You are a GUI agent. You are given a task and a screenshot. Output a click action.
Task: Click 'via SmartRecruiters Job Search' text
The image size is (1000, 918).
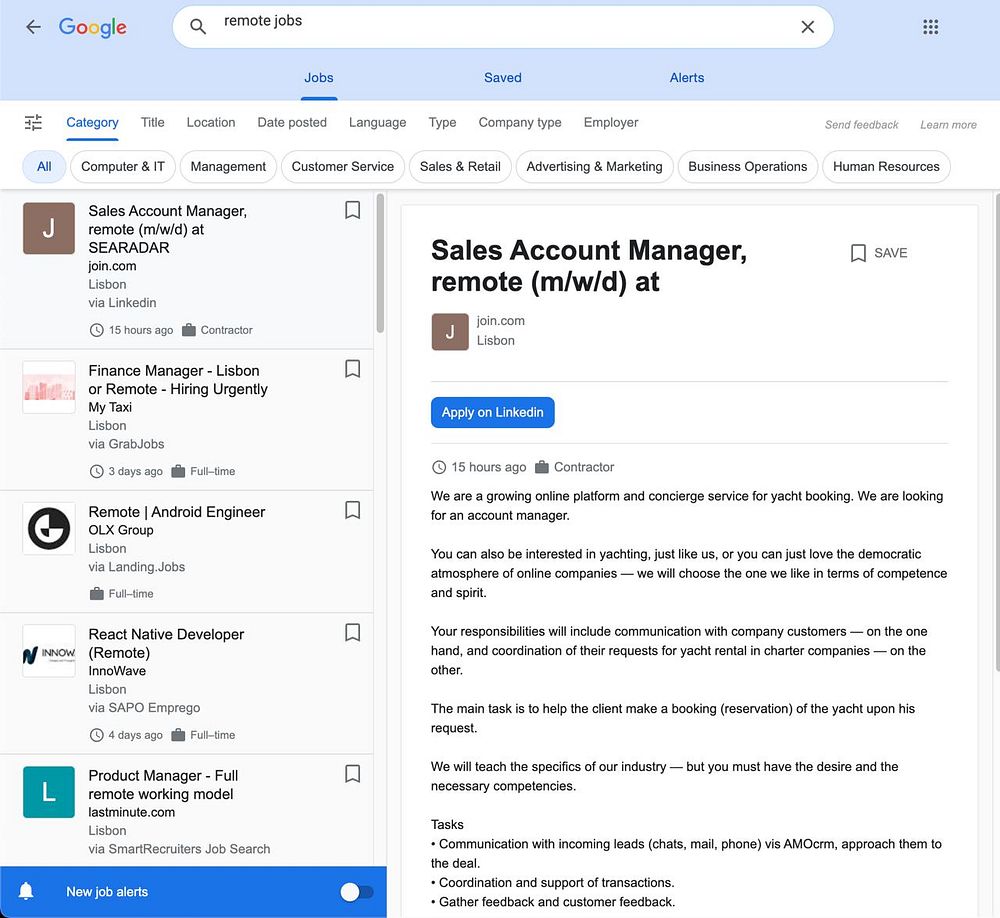click(x=179, y=849)
